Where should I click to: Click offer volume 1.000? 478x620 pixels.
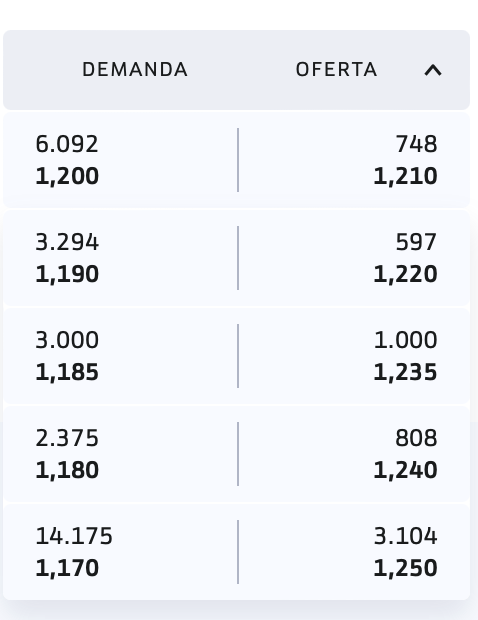tap(405, 340)
